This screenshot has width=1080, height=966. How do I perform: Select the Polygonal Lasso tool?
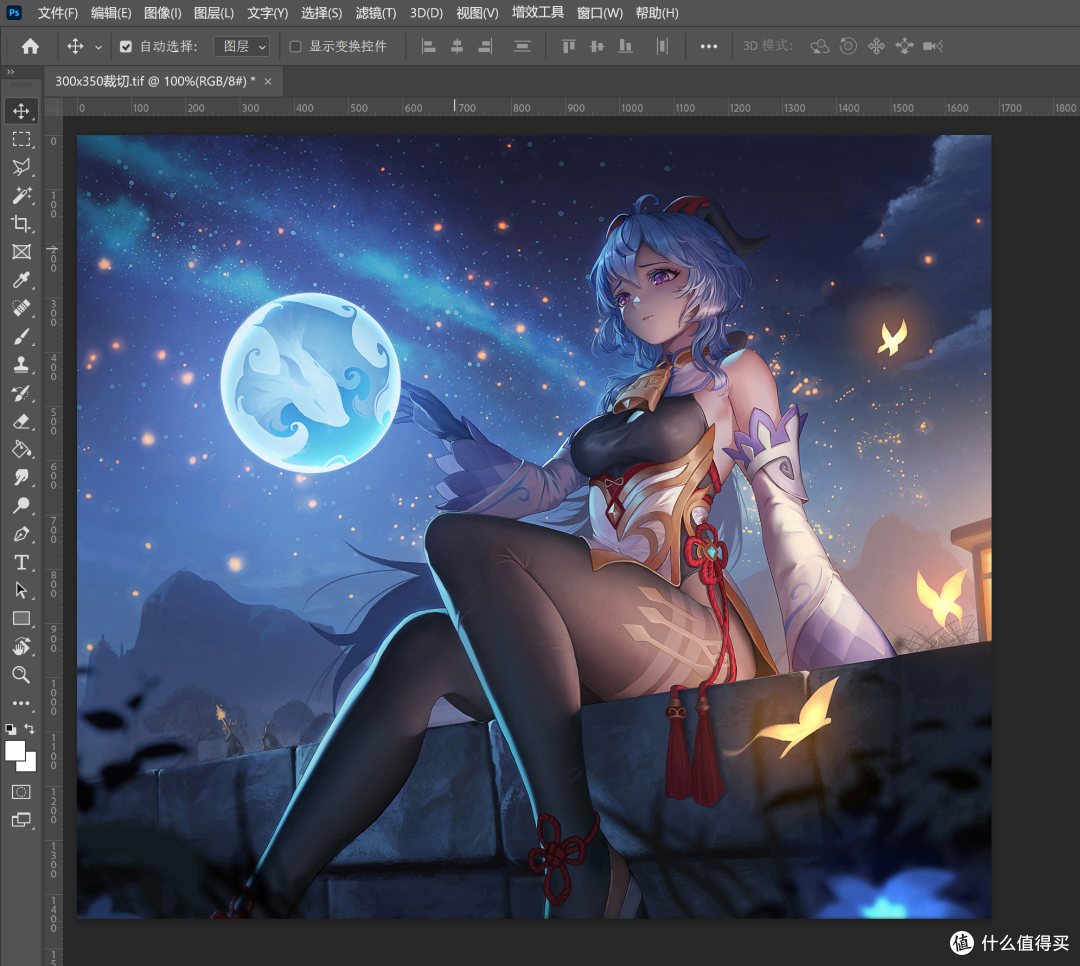[21, 167]
